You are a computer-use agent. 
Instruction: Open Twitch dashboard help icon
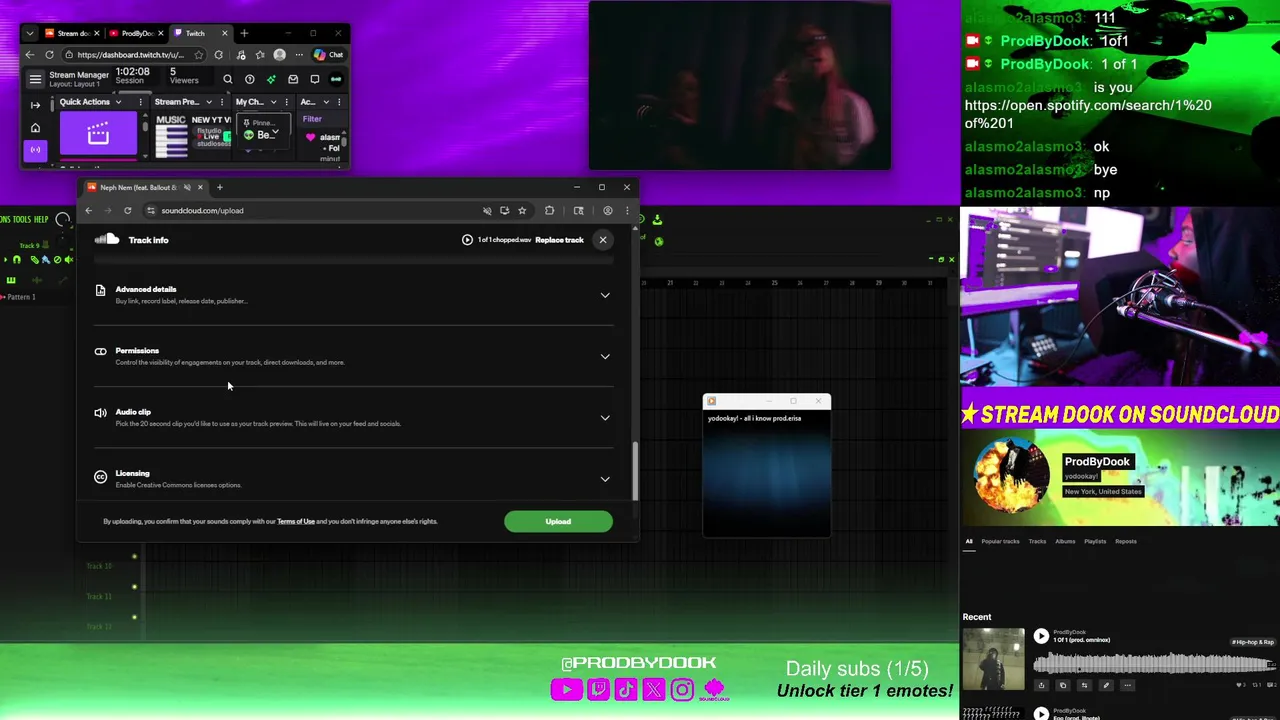(x=250, y=79)
